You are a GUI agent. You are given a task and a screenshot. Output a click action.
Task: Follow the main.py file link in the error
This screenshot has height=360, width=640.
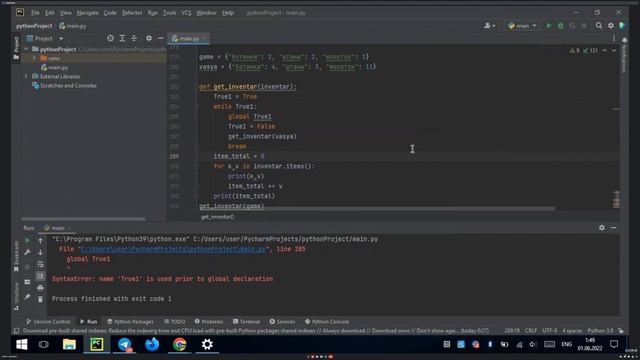pos(173,249)
